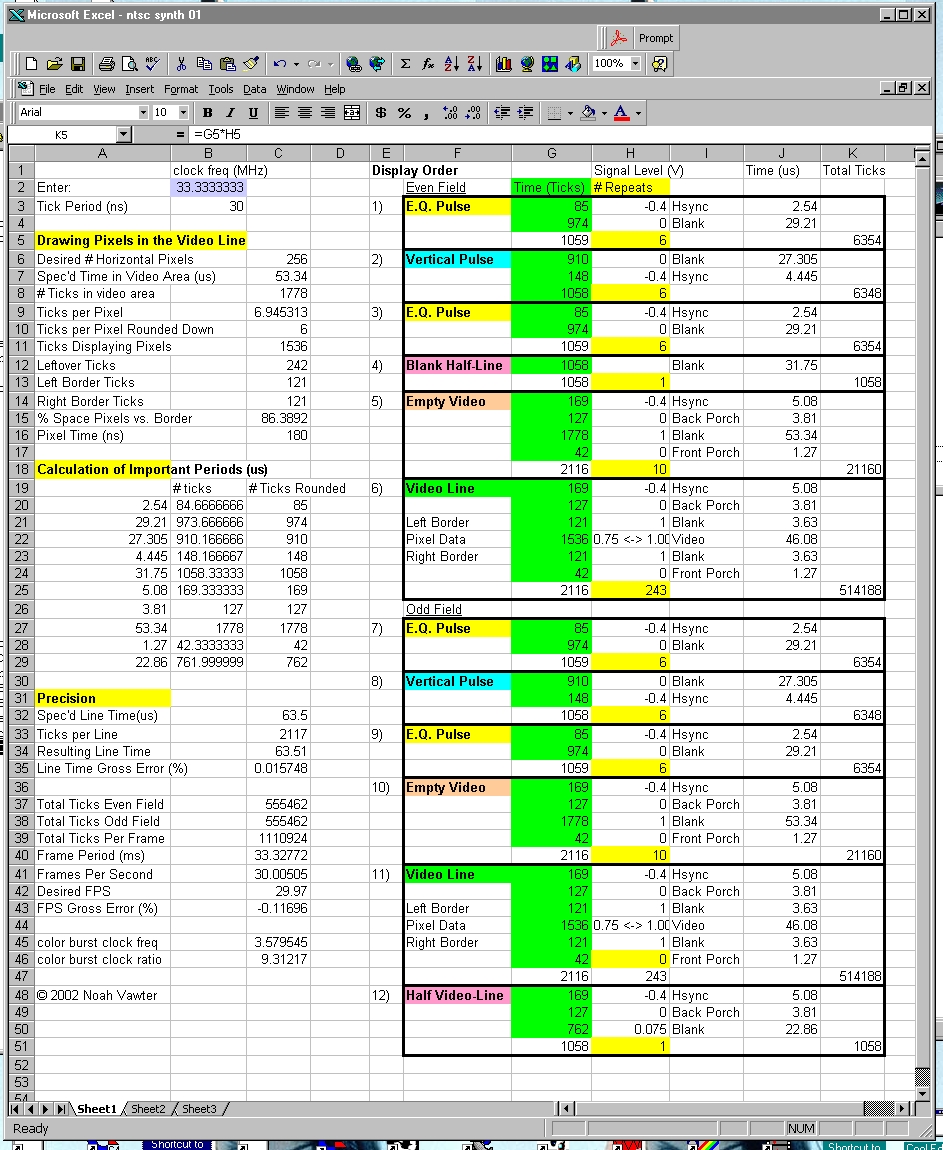
Task: Toggle Underline formatting
Action: coord(253,113)
